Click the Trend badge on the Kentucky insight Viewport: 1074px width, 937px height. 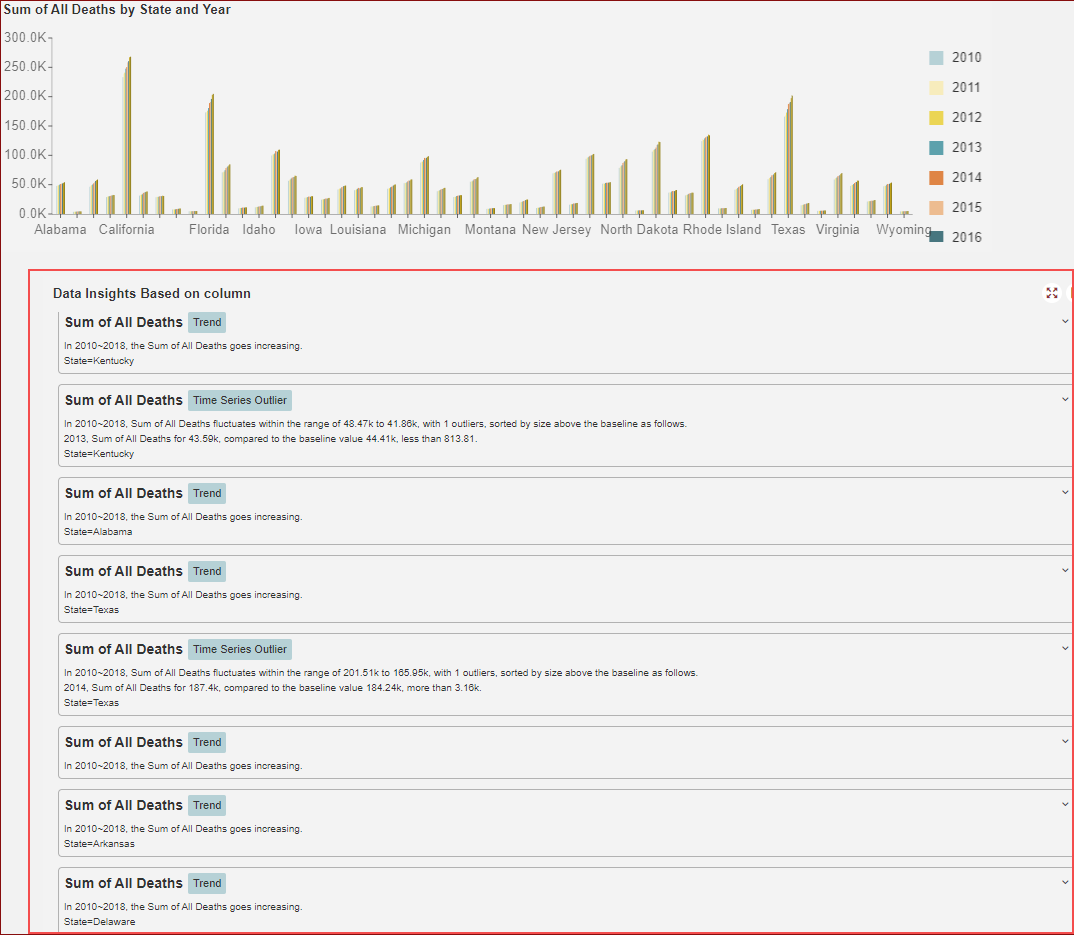tap(206, 322)
